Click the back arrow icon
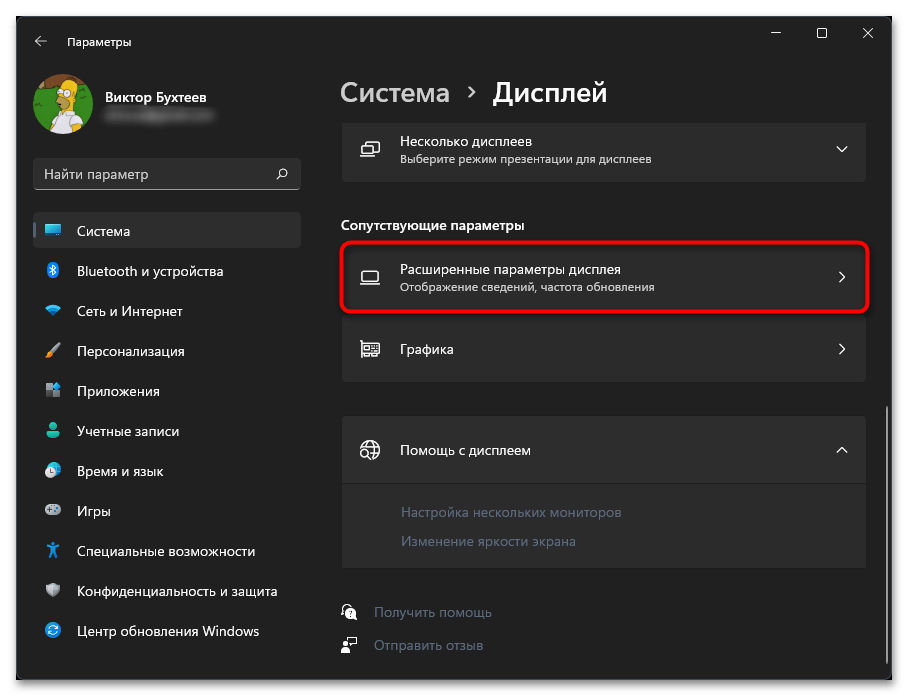908x696 pixels. click(41, 41)
